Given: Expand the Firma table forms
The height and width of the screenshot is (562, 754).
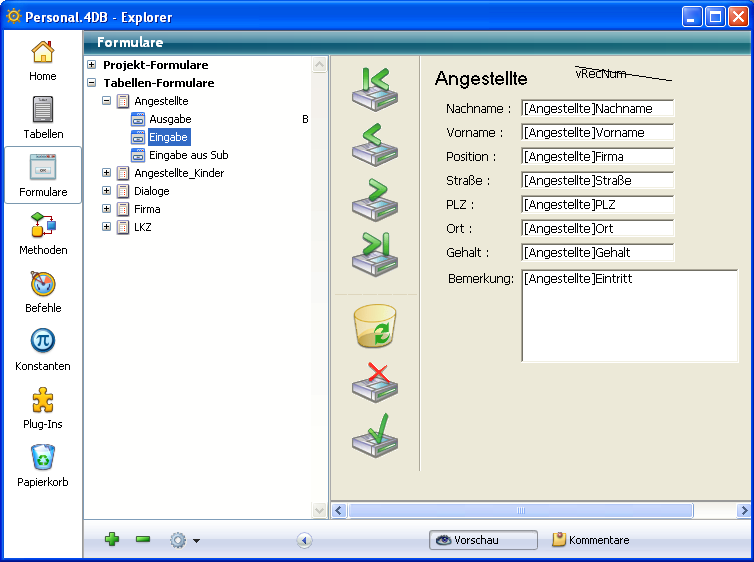Looking at the screenshot, I should tap(107, 209).
